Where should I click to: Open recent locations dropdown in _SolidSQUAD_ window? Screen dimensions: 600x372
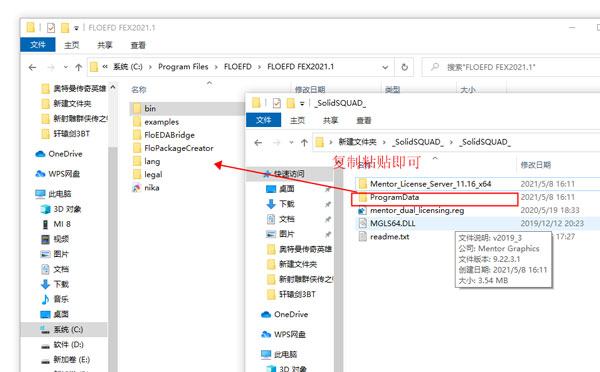(x=291, y=143)
